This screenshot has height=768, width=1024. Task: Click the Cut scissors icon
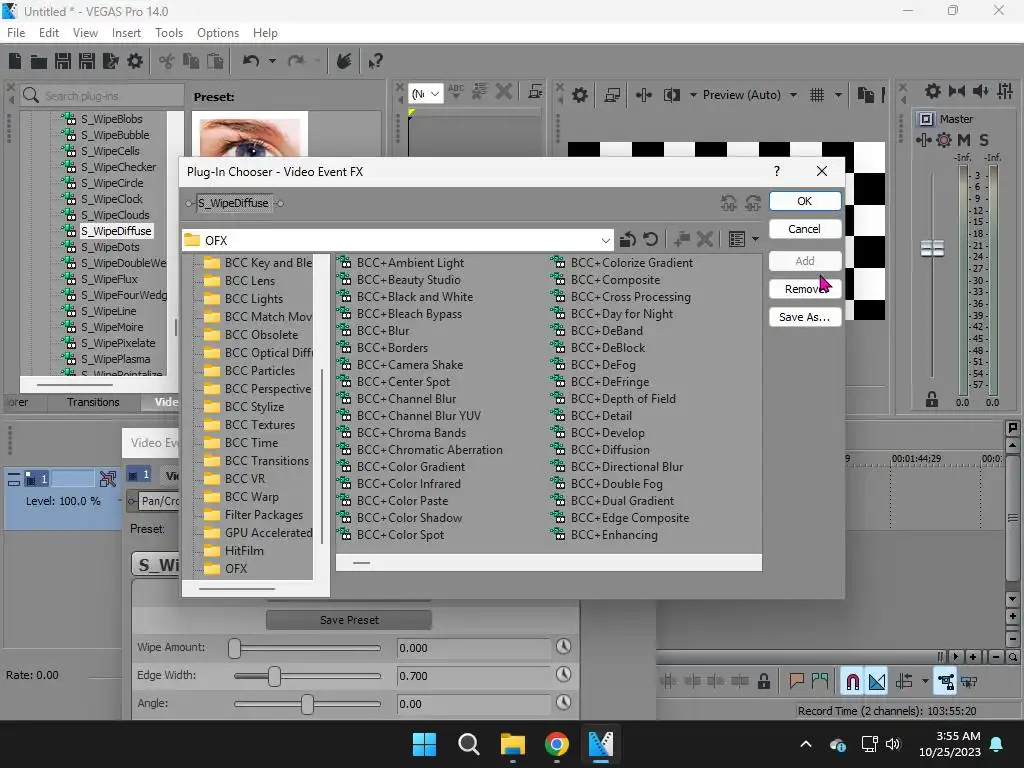point(167,61)
